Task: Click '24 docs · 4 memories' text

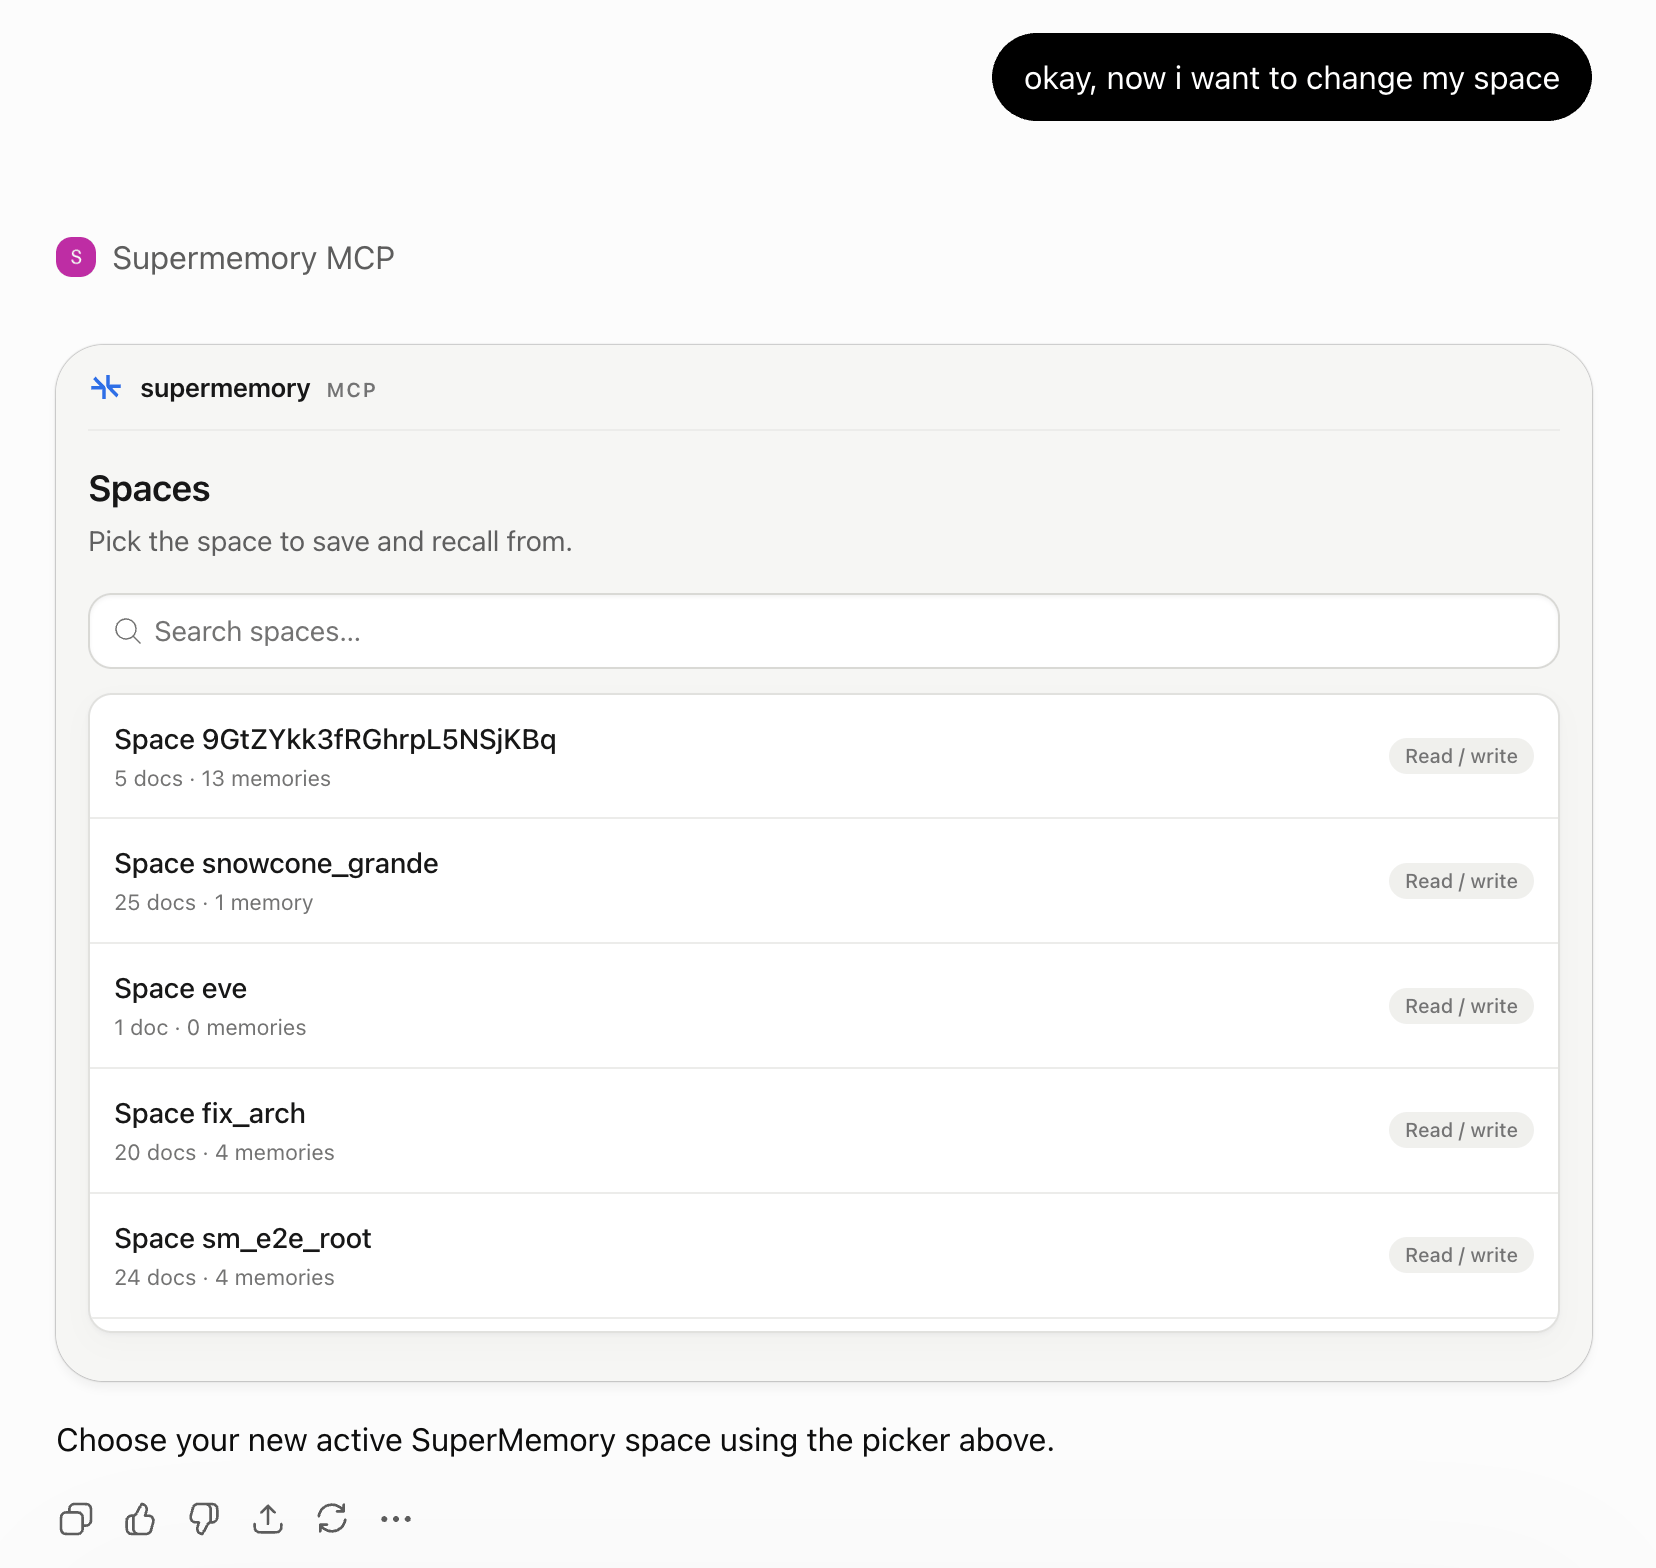Action: click(x=224, y=1278)
